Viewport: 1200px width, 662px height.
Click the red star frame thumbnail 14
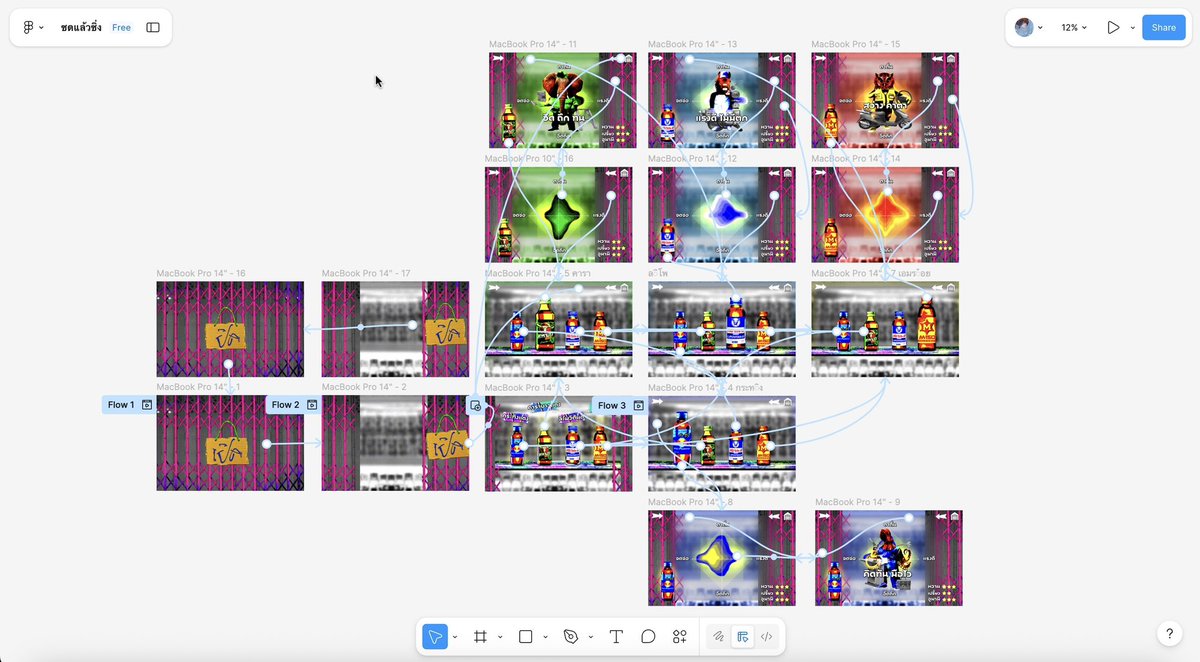pyautogui.click(x=885, y=214)
